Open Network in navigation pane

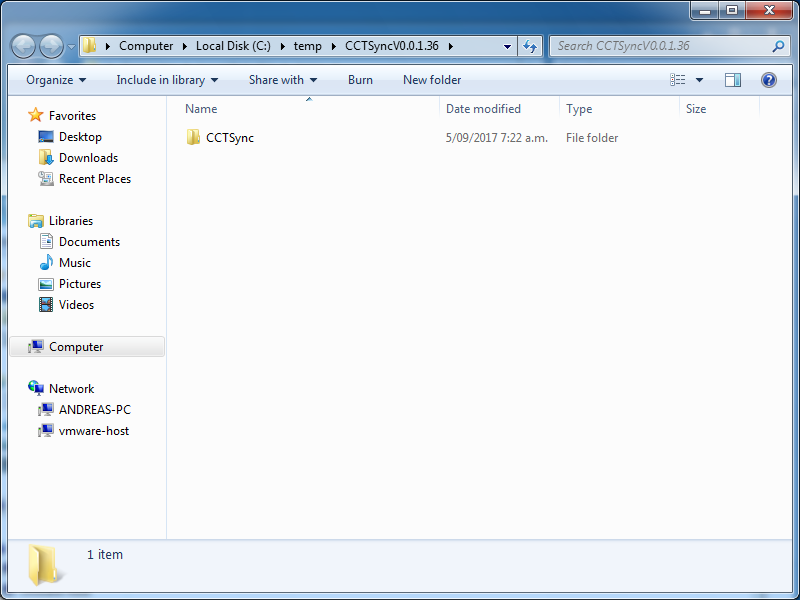point(71,389)
